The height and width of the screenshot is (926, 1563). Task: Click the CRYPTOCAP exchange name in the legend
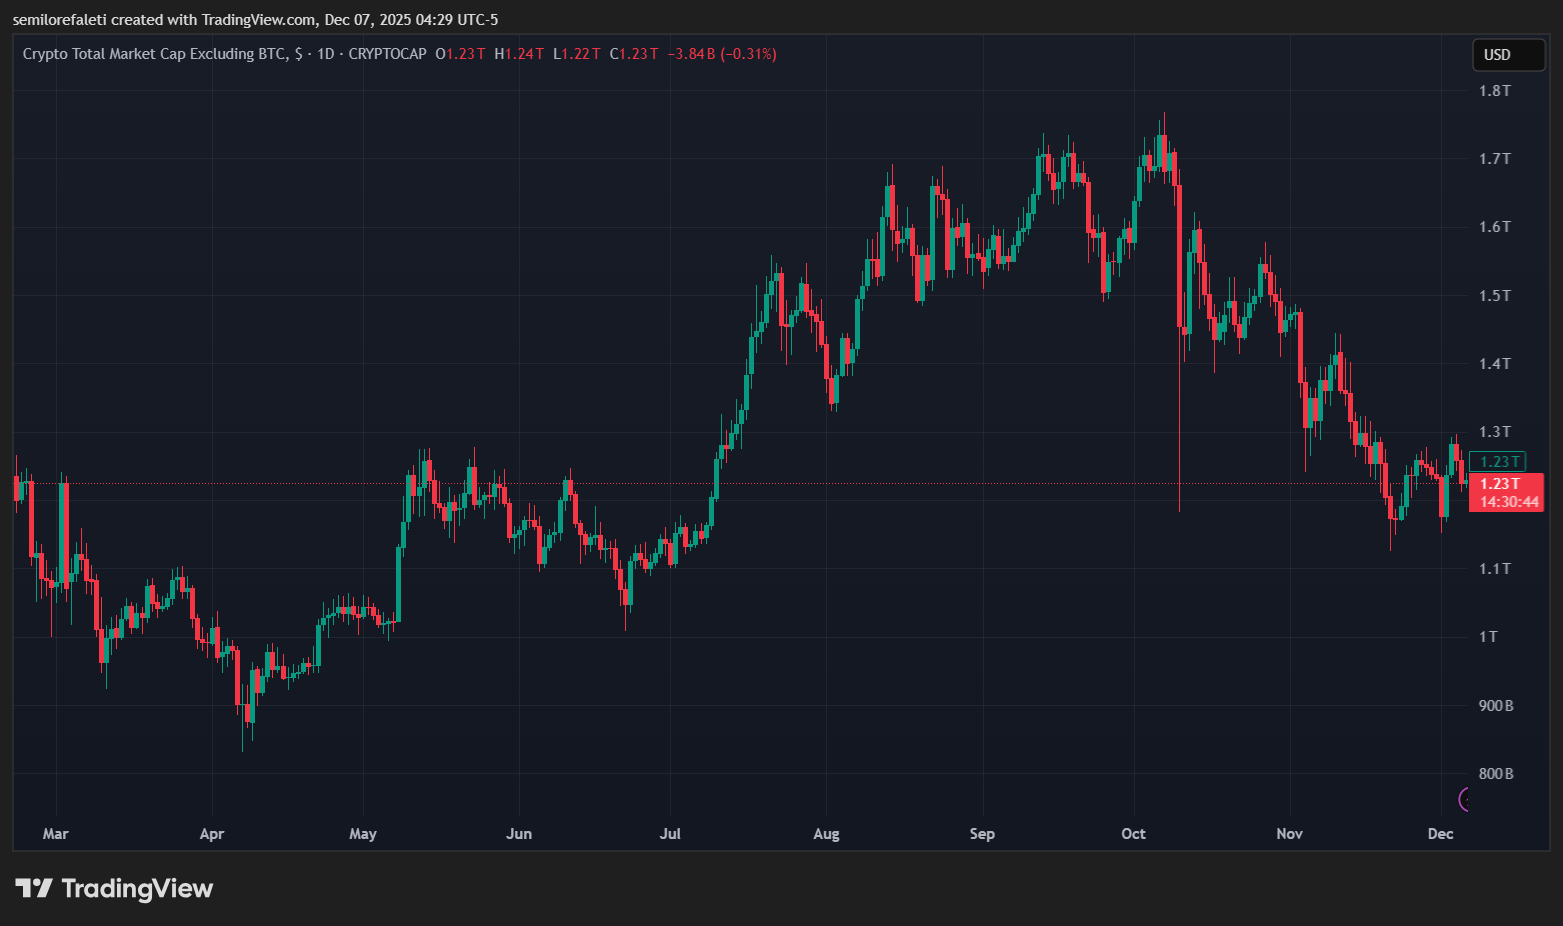coord(390,54)
